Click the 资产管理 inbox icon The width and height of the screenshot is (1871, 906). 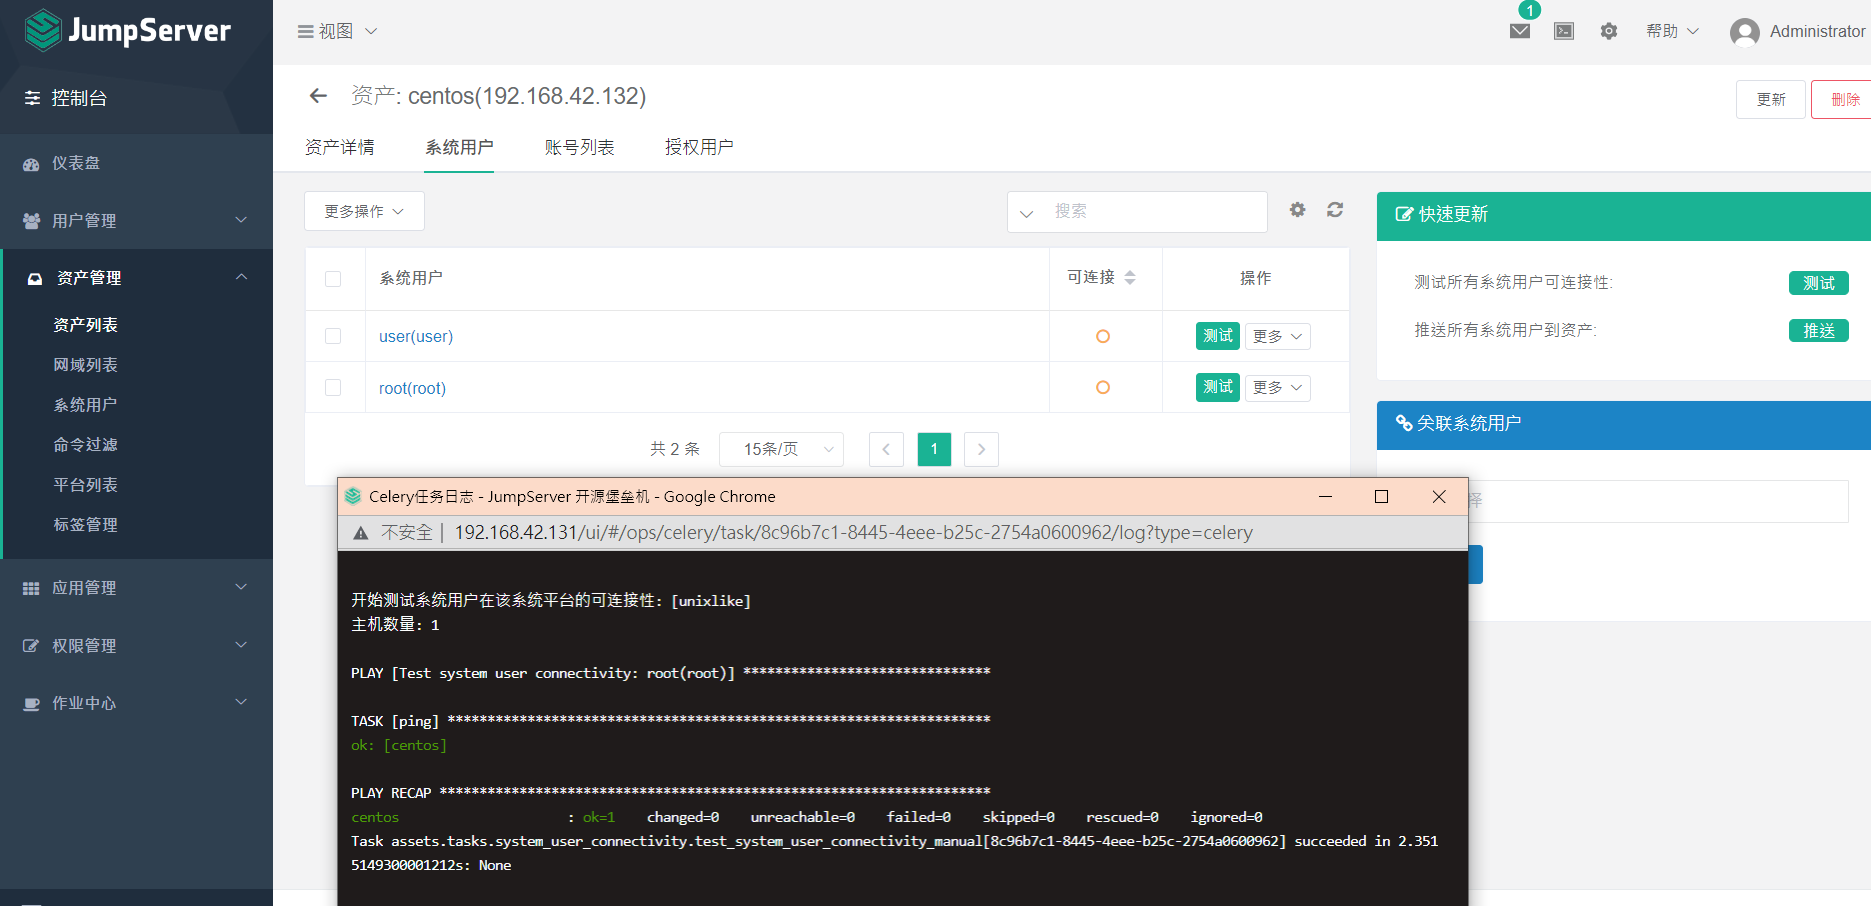(35, 278)
